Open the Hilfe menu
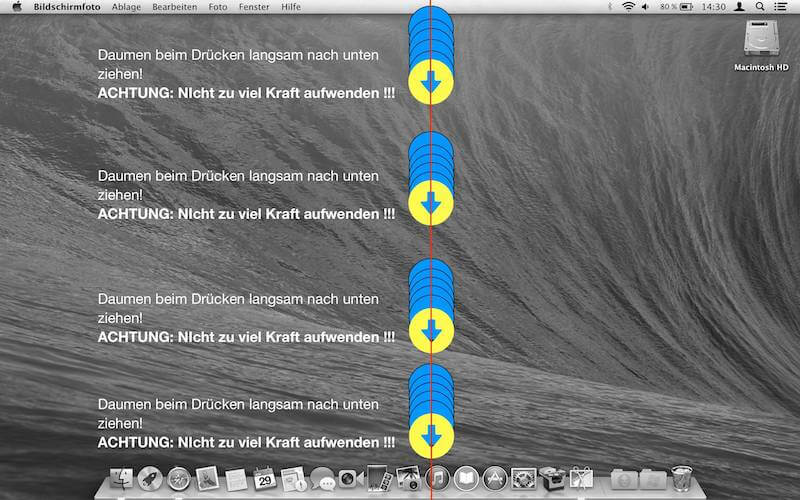Viewport: 800px width, 500px height. click(x=291, y=7)
